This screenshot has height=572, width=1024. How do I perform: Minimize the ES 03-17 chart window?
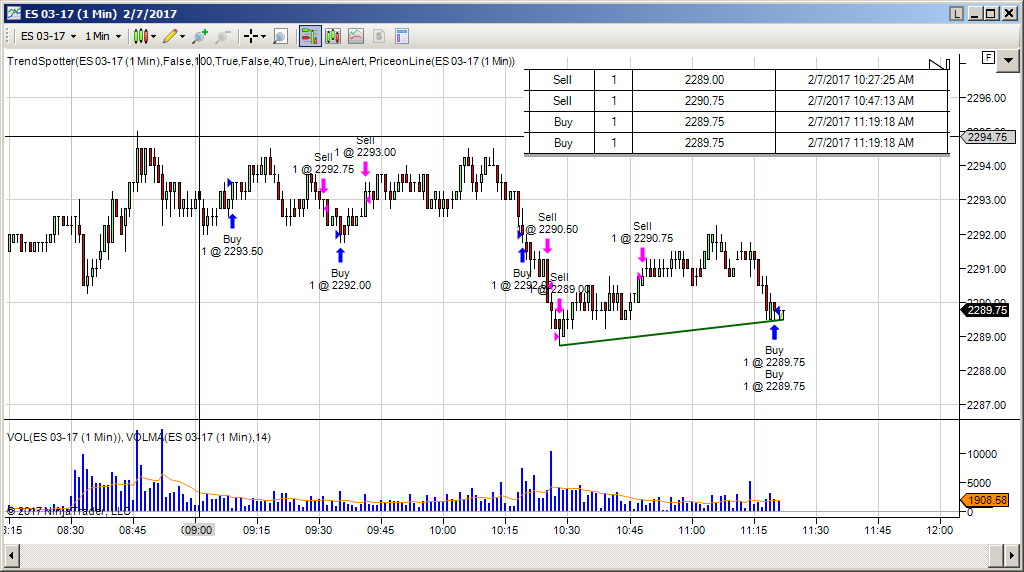coord(976,13)
